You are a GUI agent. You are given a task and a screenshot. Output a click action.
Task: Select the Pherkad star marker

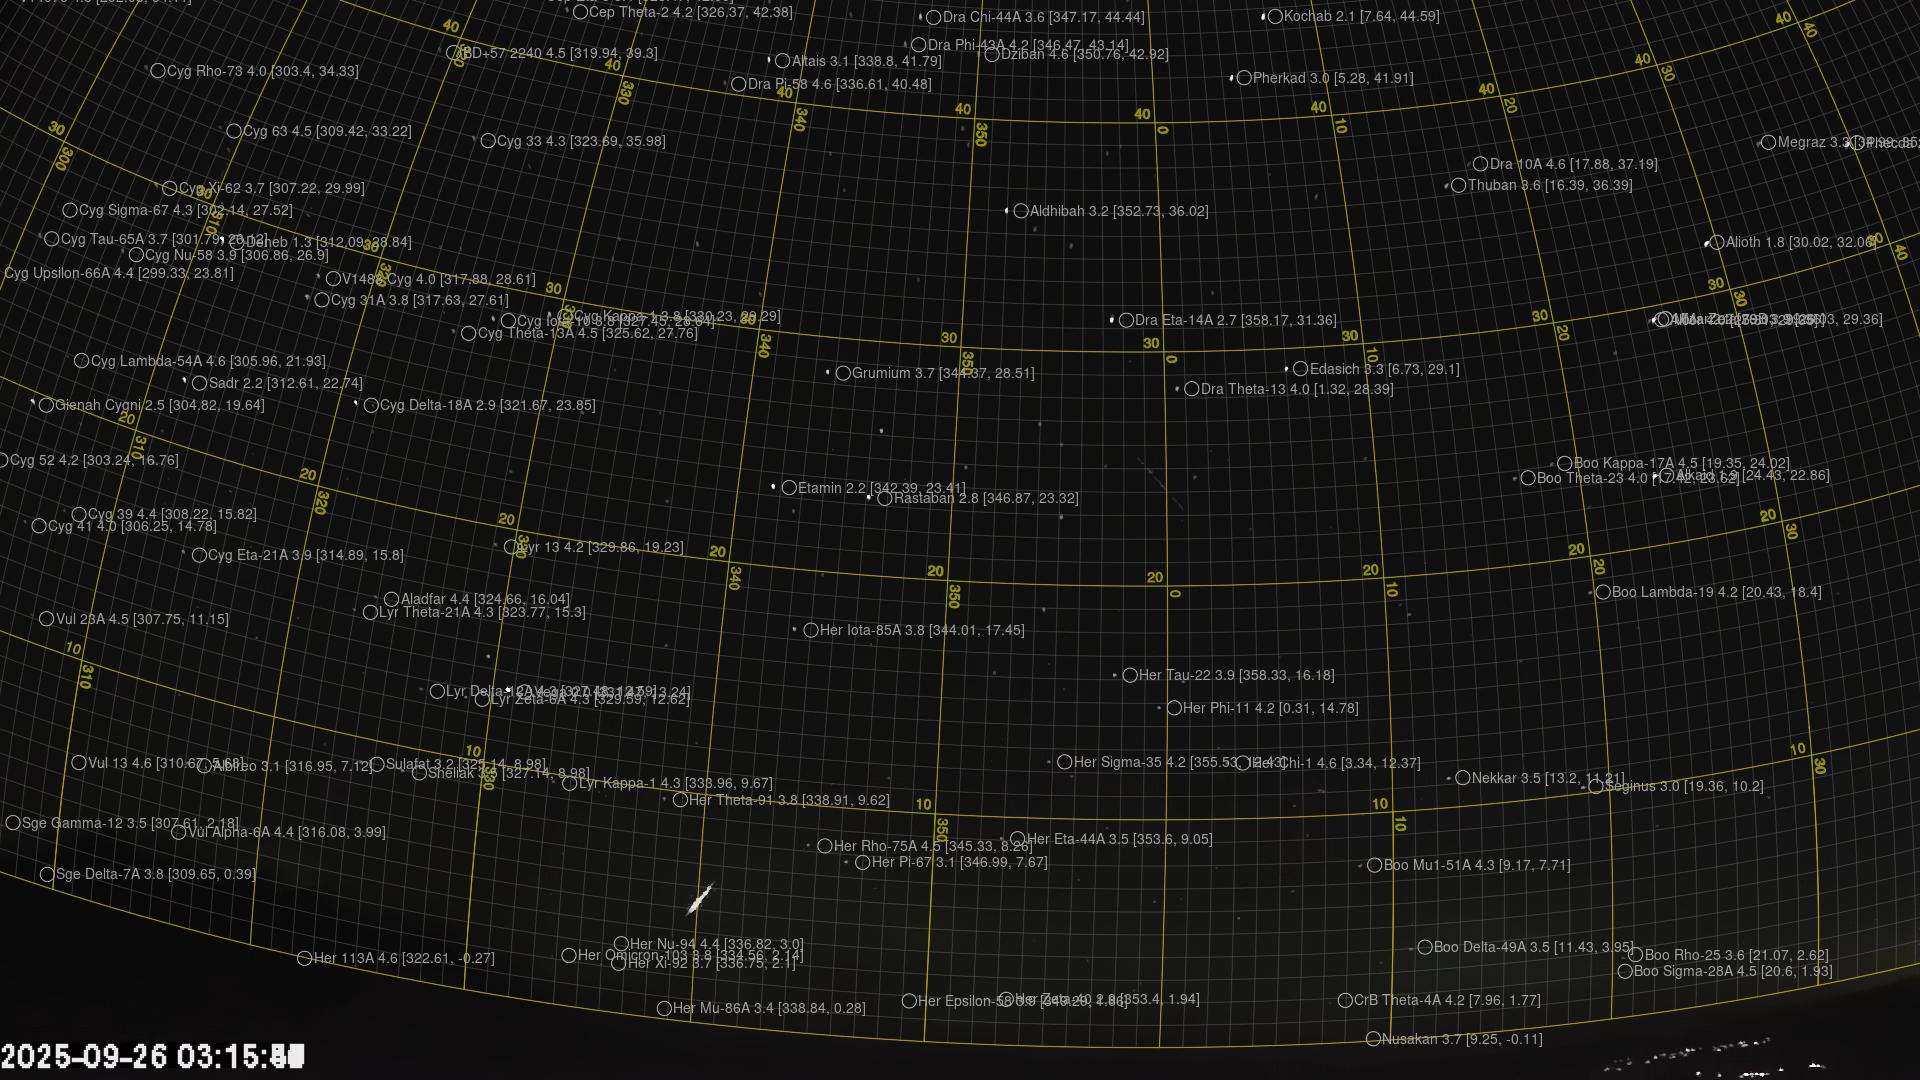pyautogui.click(x=1244, y=78)
